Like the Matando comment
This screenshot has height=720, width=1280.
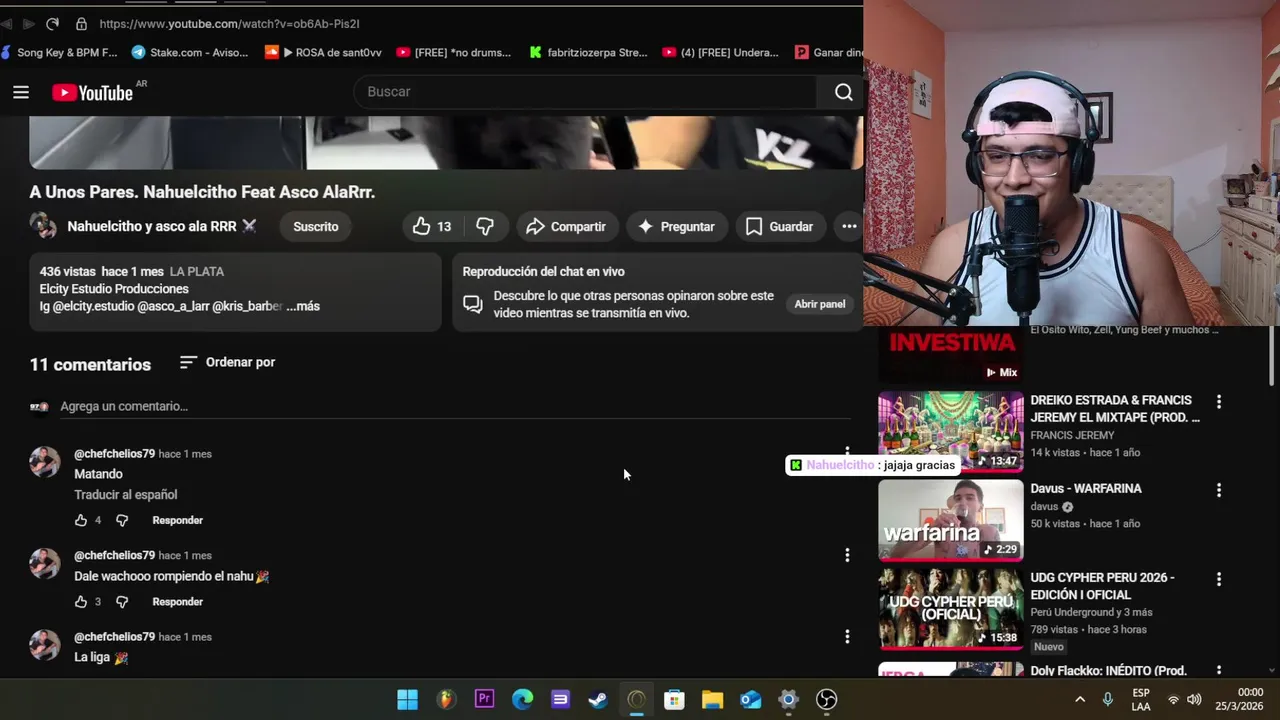[x=81, y=520]
